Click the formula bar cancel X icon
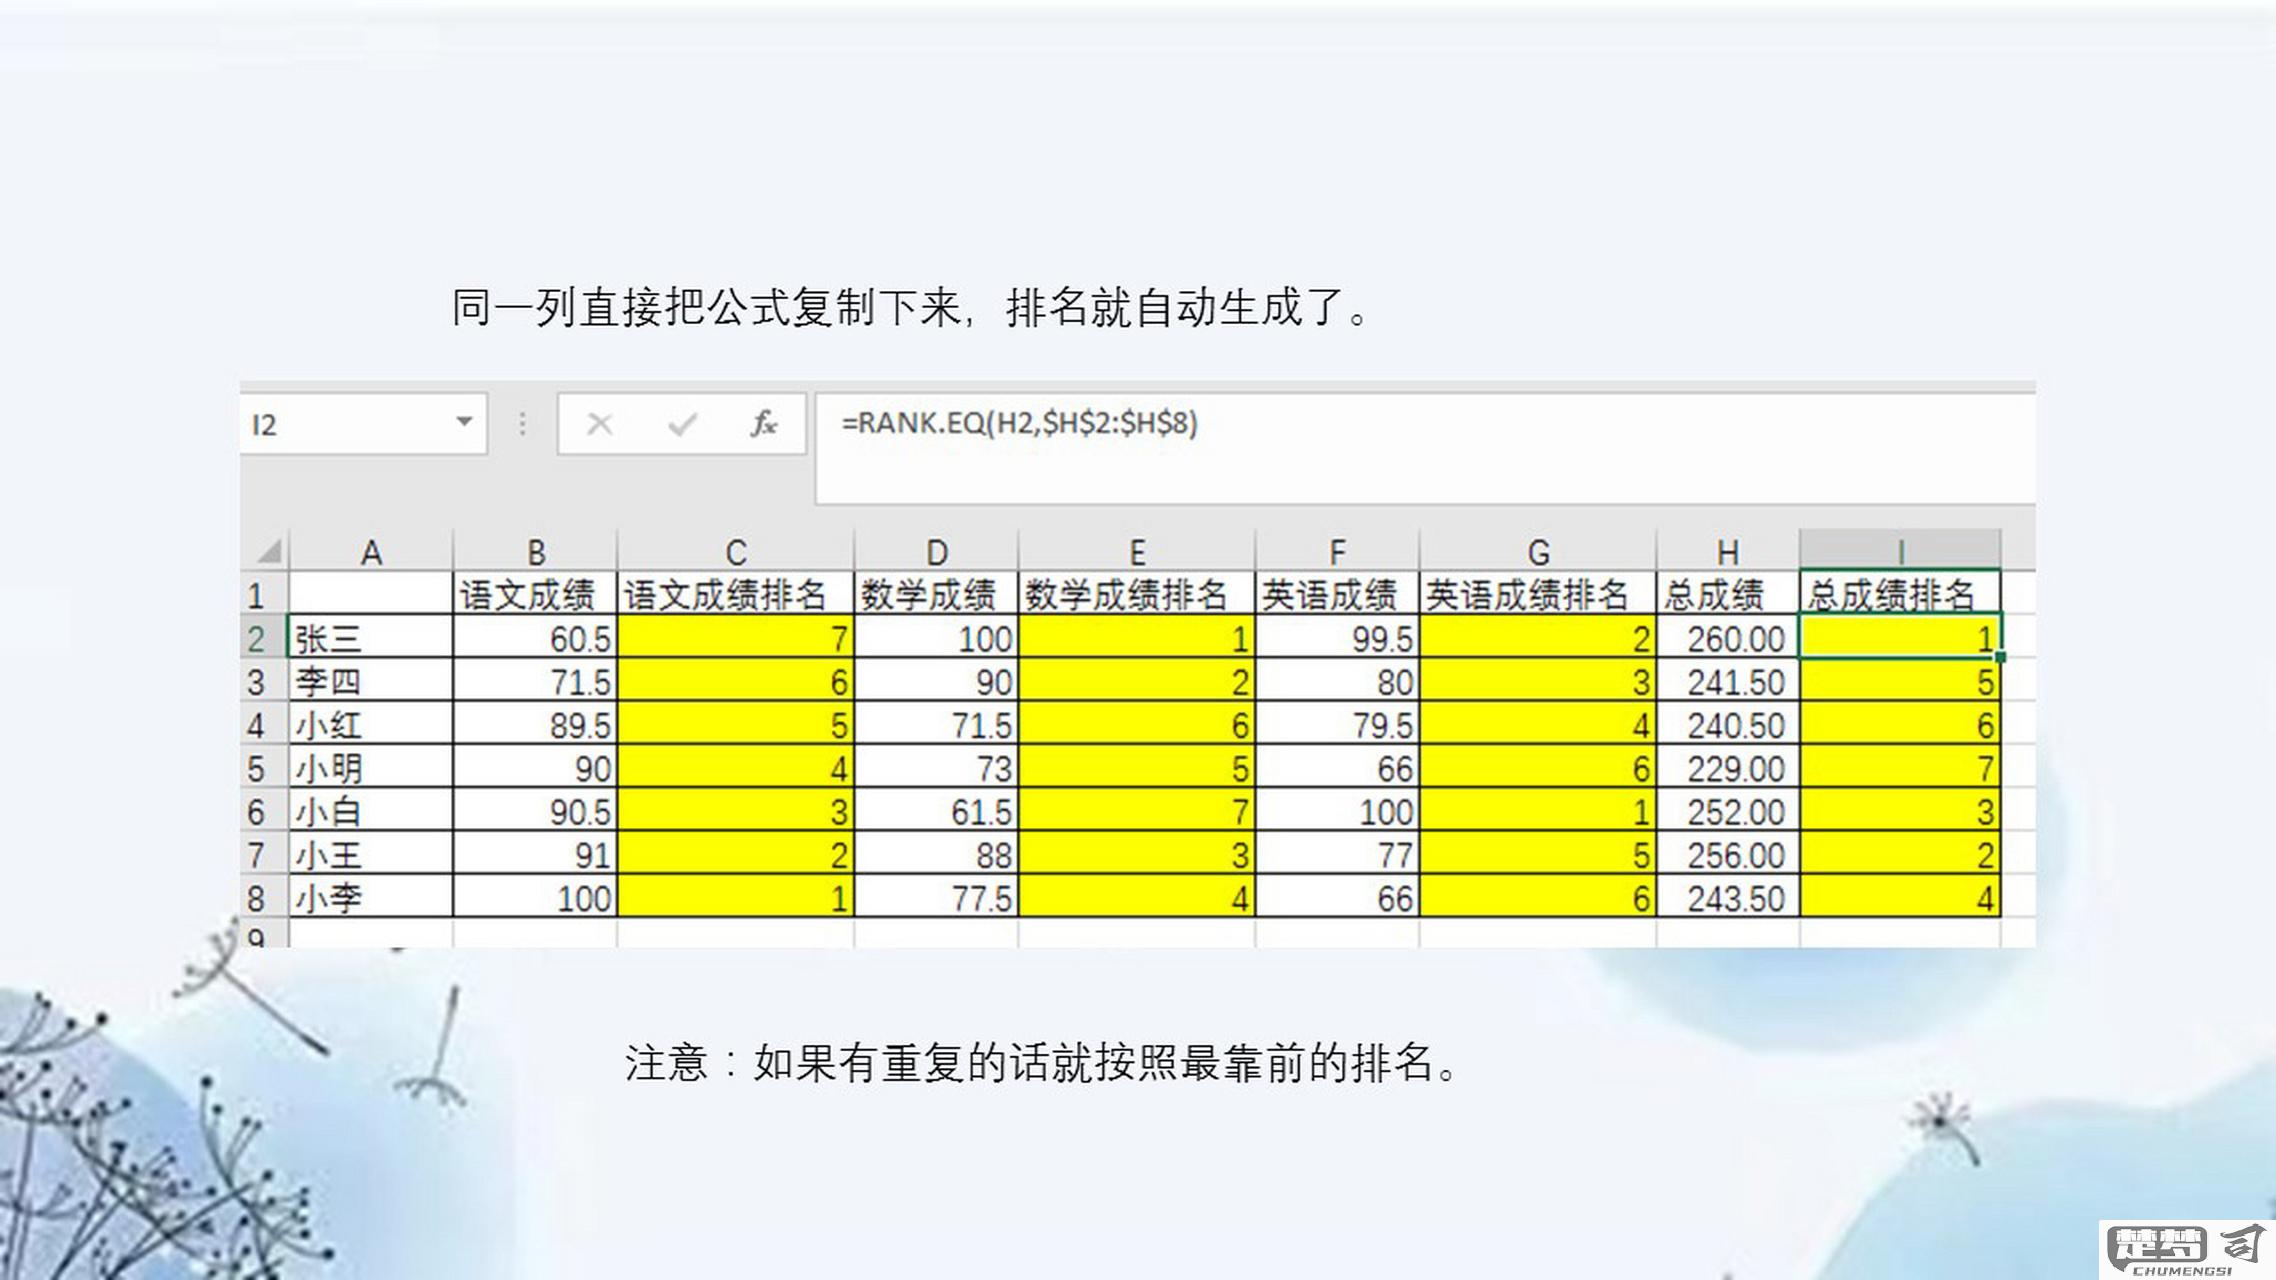2276x1280 pixels. 600,425
